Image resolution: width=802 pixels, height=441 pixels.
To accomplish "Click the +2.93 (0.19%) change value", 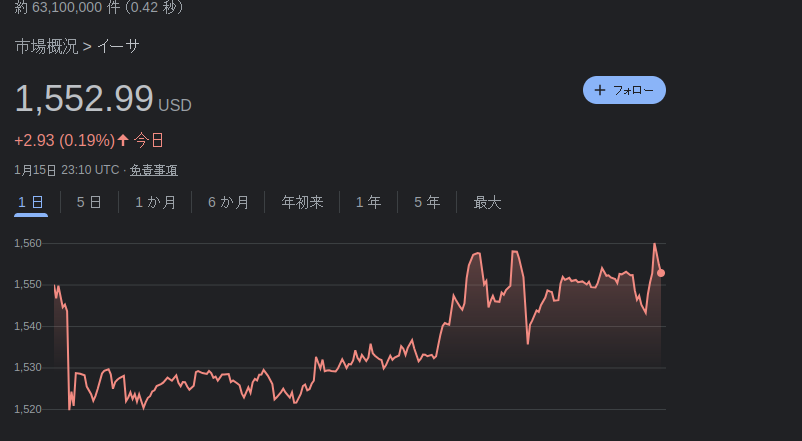I will (64, 140).
